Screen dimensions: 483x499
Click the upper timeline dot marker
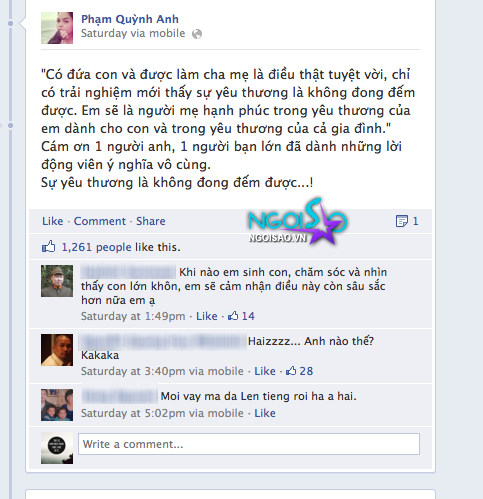(x=10, y=24)
